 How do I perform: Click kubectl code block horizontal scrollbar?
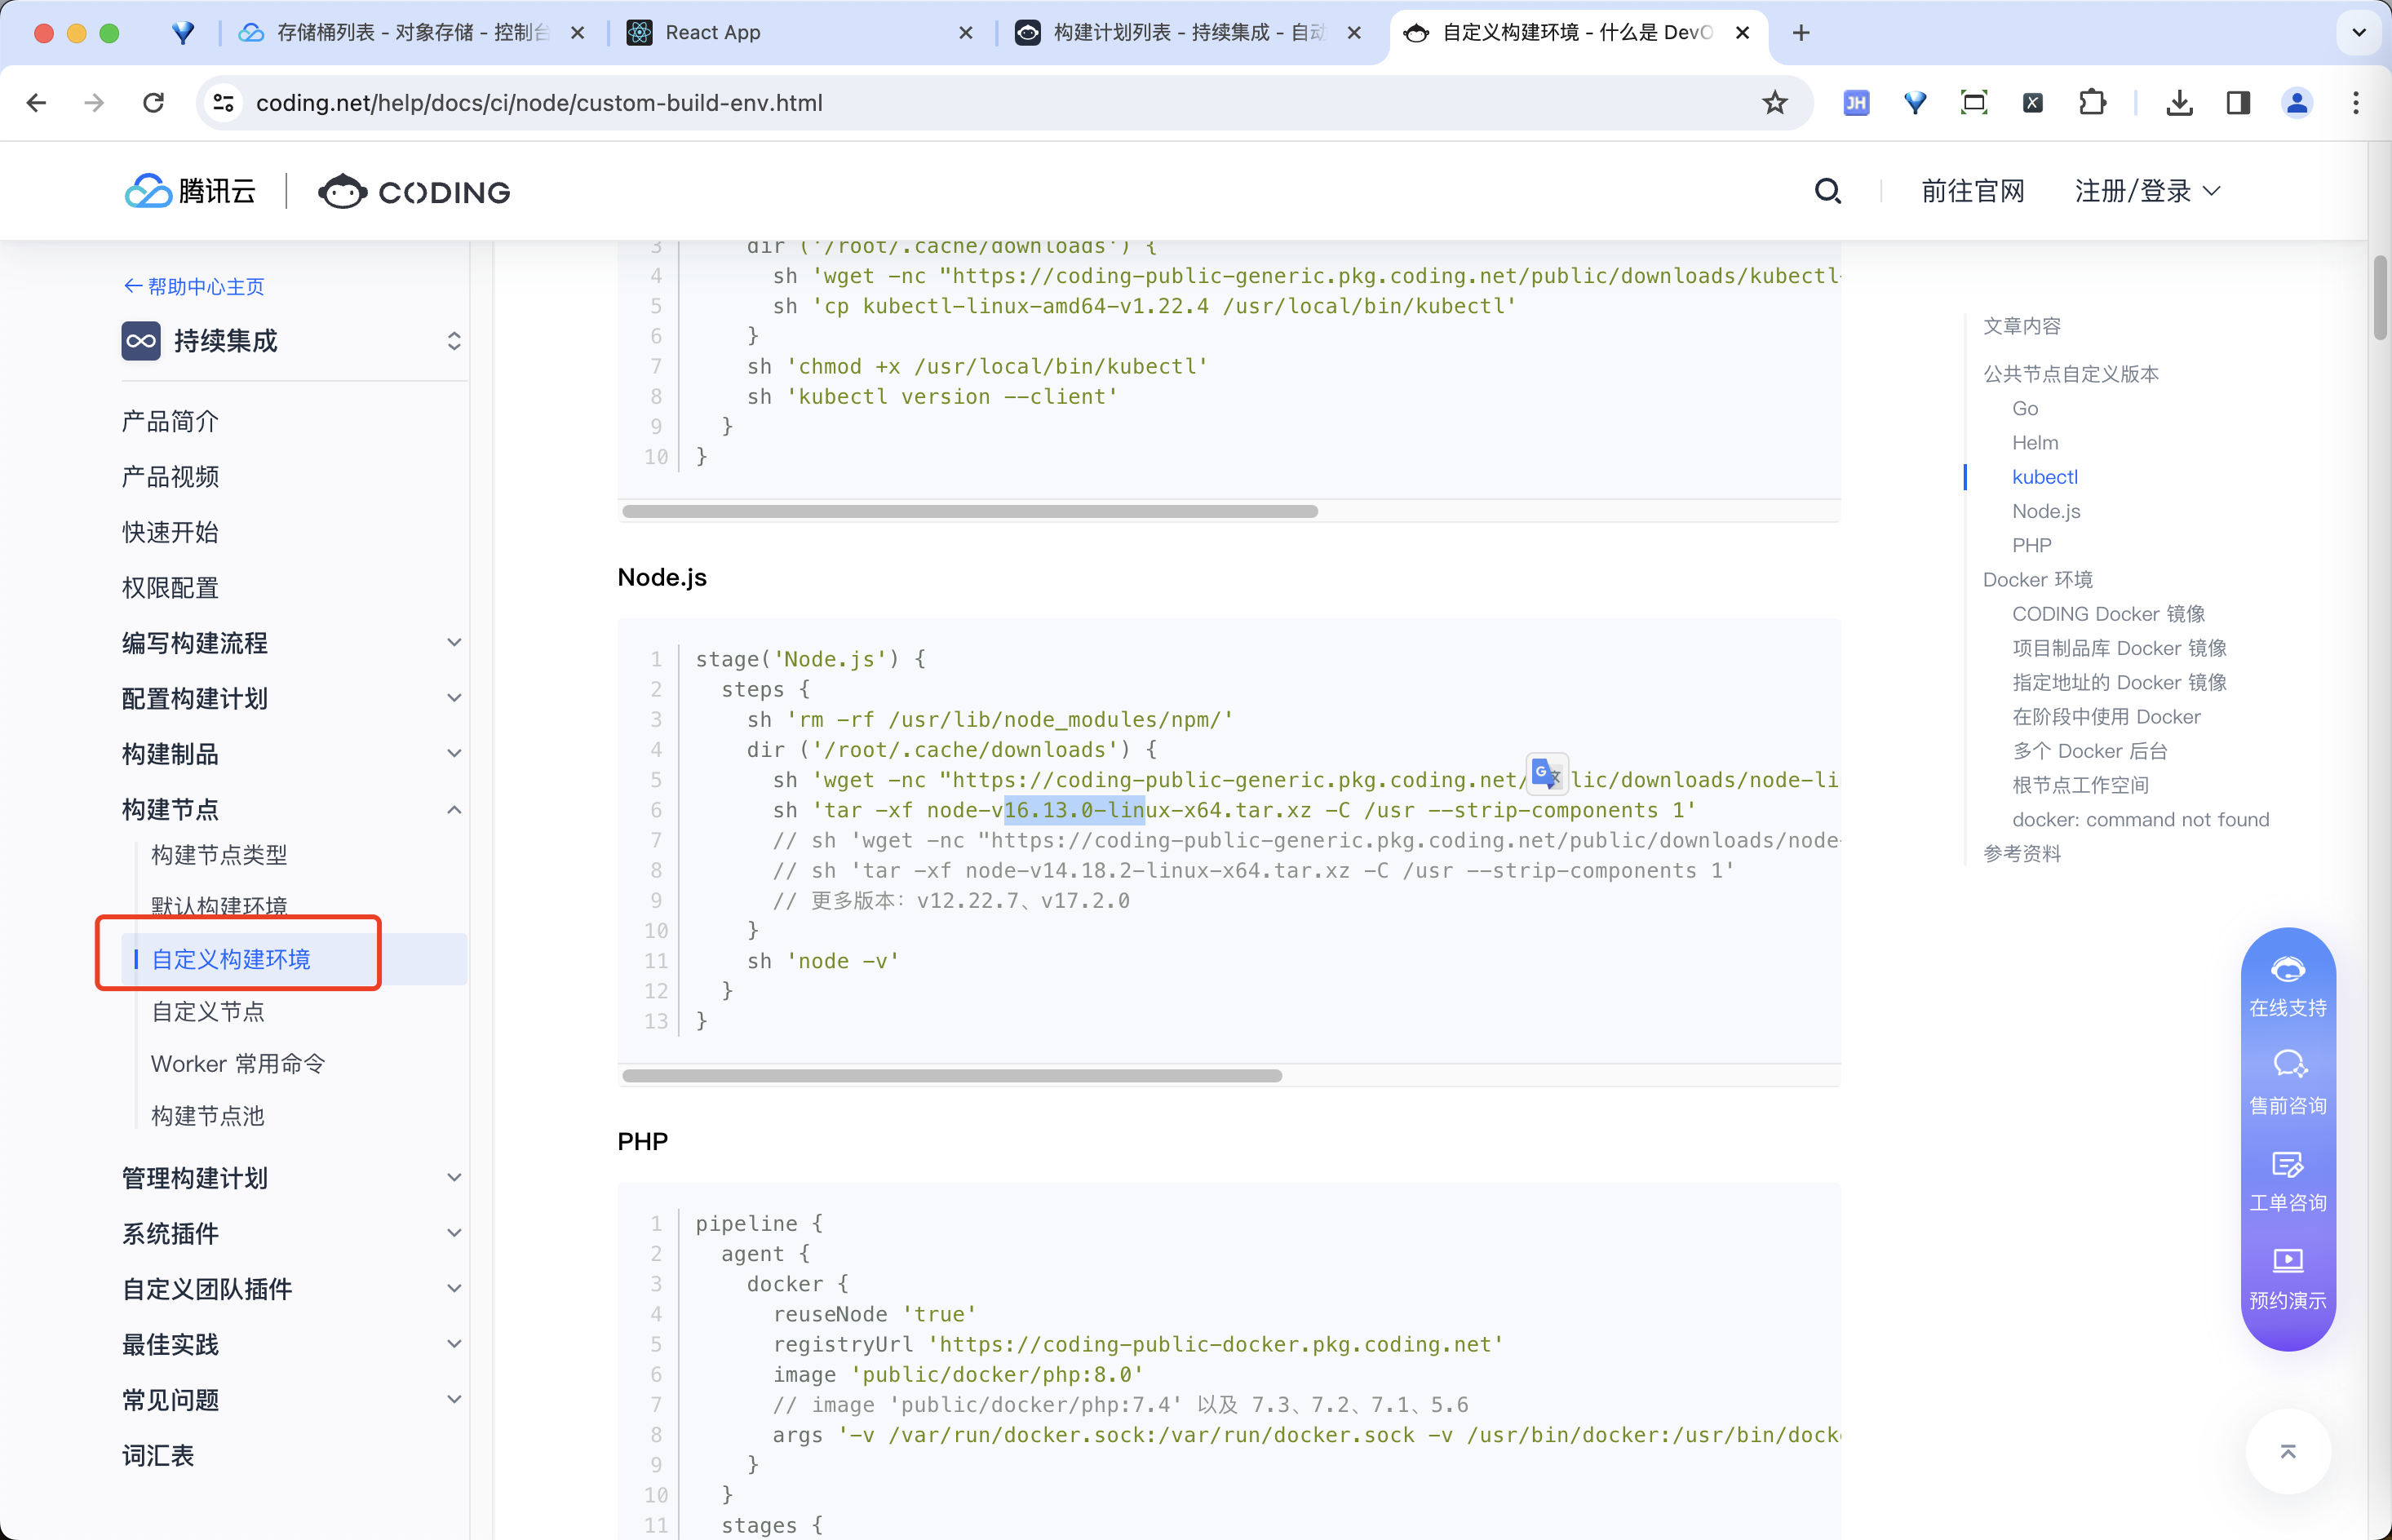[x=969, y=511]
